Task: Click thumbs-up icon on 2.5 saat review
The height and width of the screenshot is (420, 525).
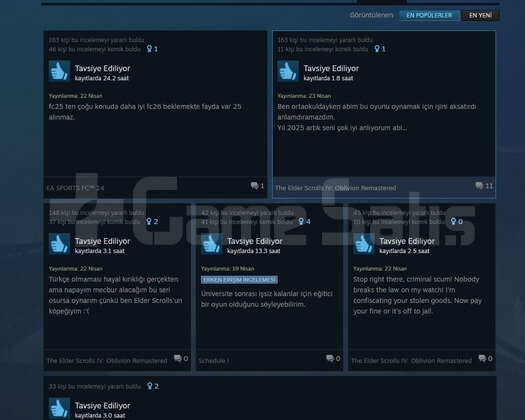Action: [x=364, y=244]
